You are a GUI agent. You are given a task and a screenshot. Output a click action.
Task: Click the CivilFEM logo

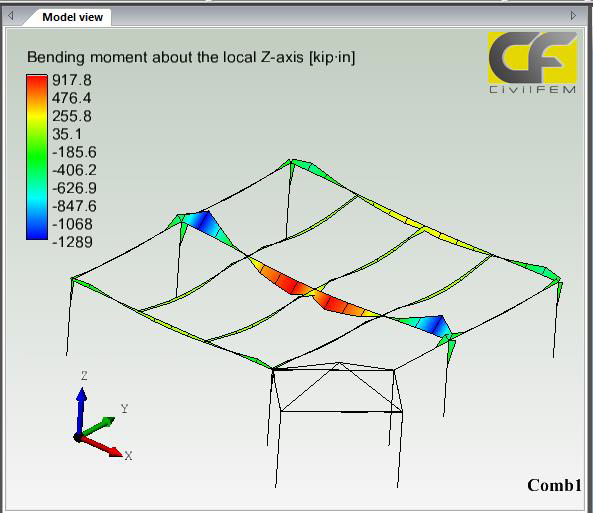pyautogui.click(x=532, y=63)
